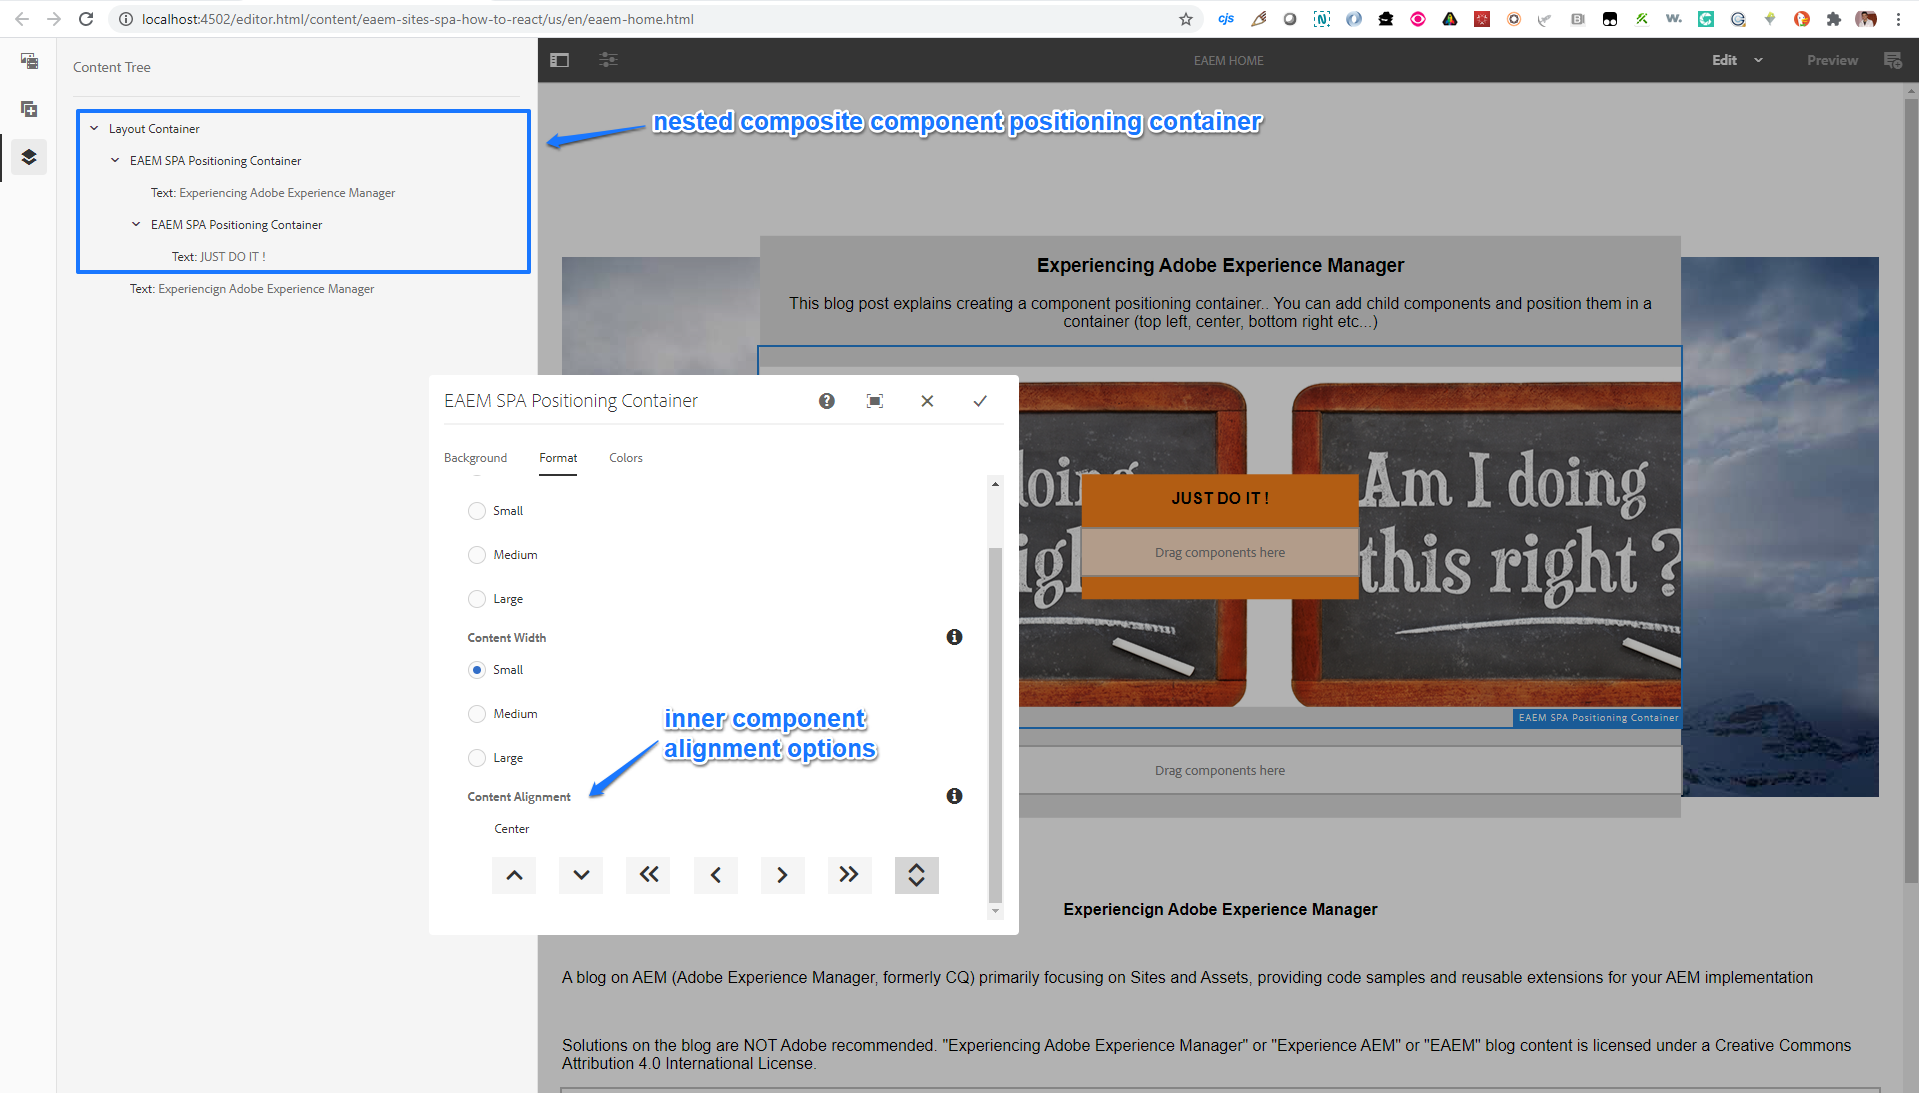The image size is (1919, 1093).
Task: Select Large under Content Width
Action: 477,758
